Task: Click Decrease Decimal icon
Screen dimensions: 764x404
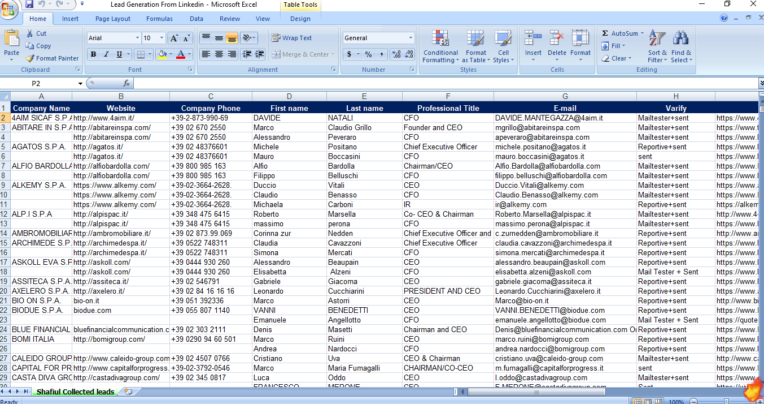Action: point(409,55)
